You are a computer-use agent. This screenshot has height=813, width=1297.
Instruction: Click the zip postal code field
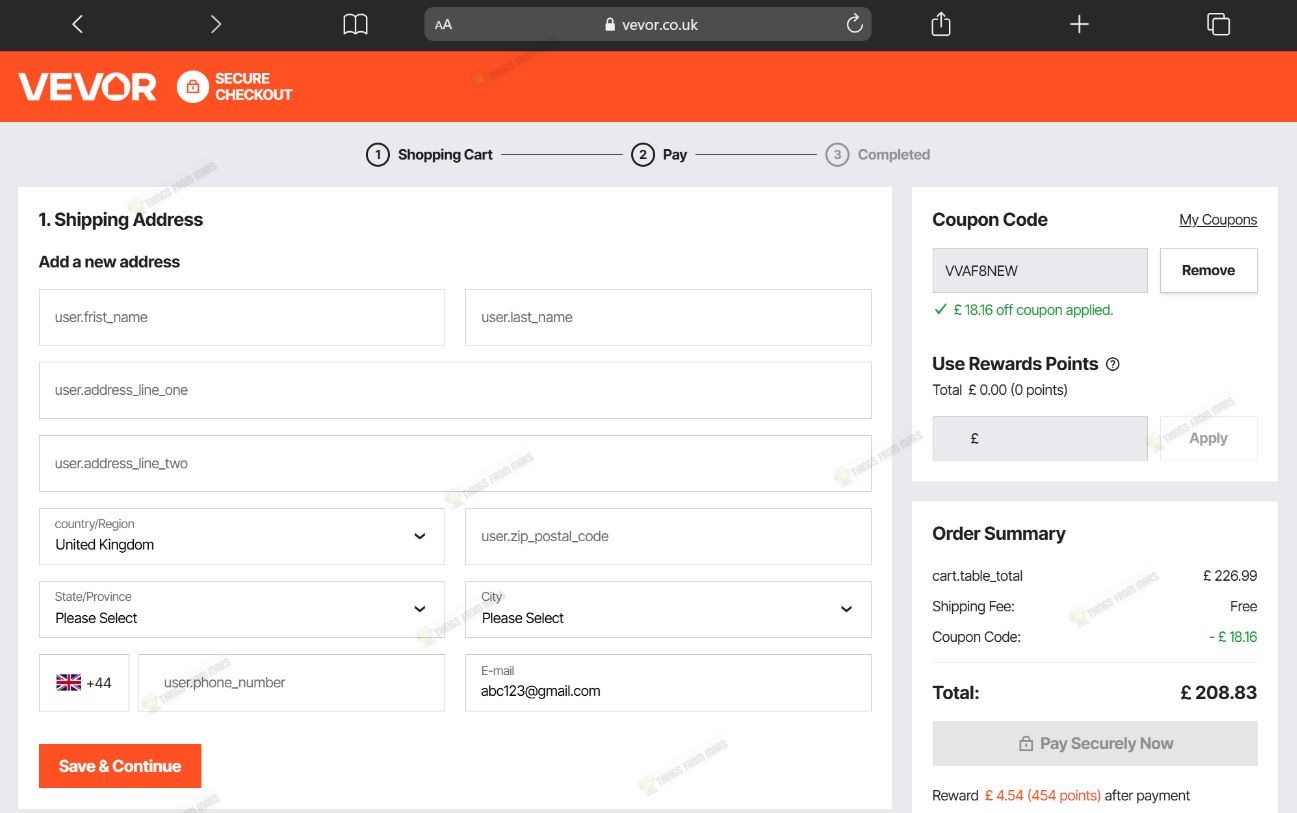pyautogui.click(x=668, y=536)
